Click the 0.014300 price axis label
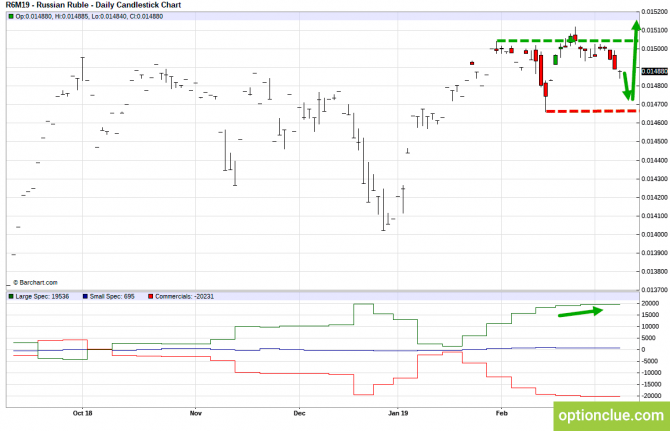 [655, 179]
